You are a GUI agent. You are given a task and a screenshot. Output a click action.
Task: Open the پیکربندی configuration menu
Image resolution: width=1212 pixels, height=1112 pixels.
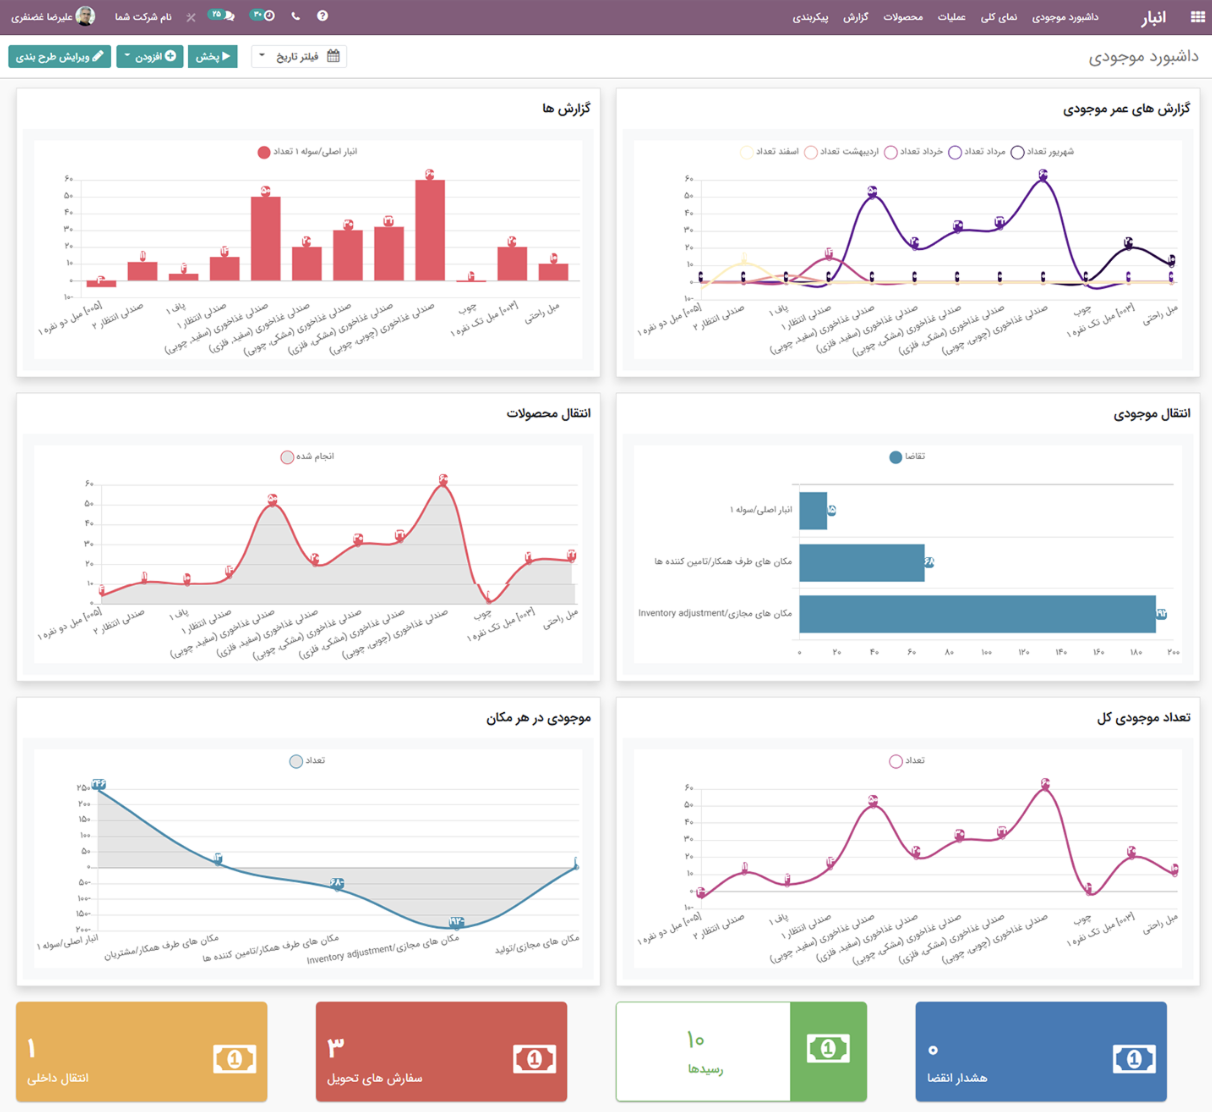pos(810,17)
